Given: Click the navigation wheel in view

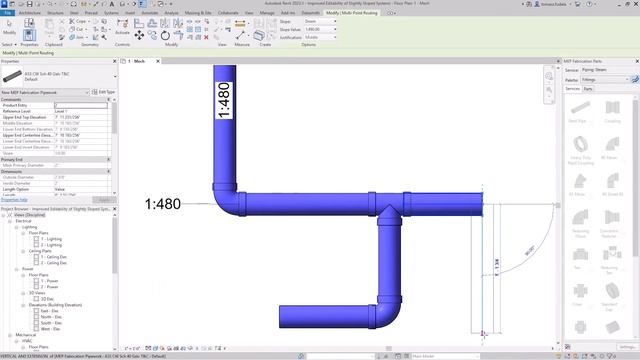Looking at the screenshot, I should click(549, 76).
